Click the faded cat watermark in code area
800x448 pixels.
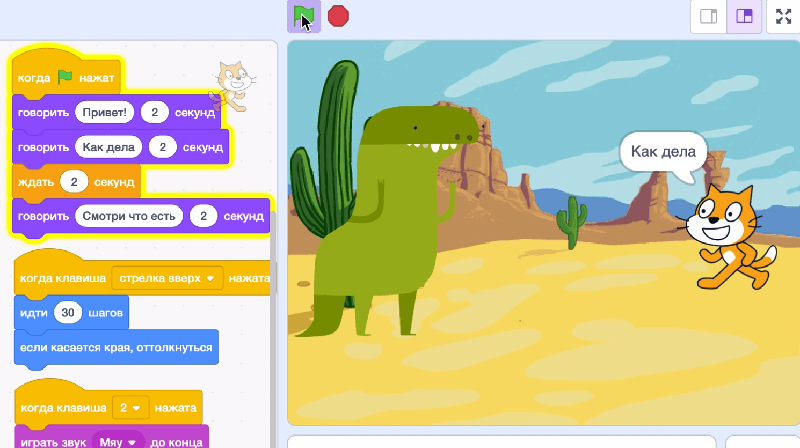click(x=234, y=84)
